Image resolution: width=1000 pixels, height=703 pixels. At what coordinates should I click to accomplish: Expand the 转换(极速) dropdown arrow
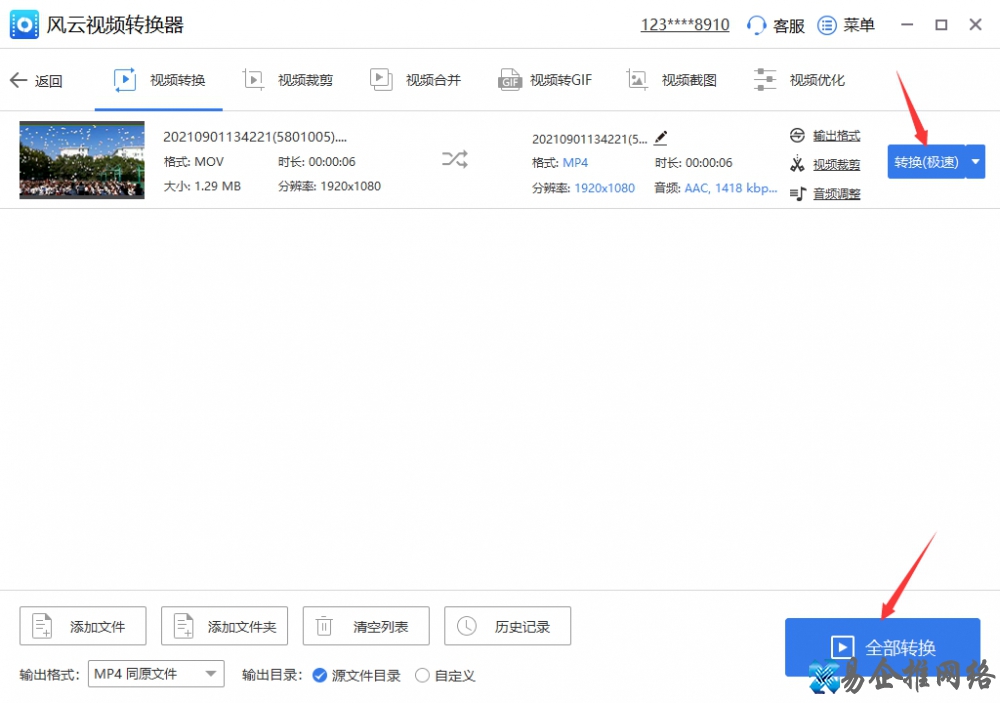pos(975,160)
